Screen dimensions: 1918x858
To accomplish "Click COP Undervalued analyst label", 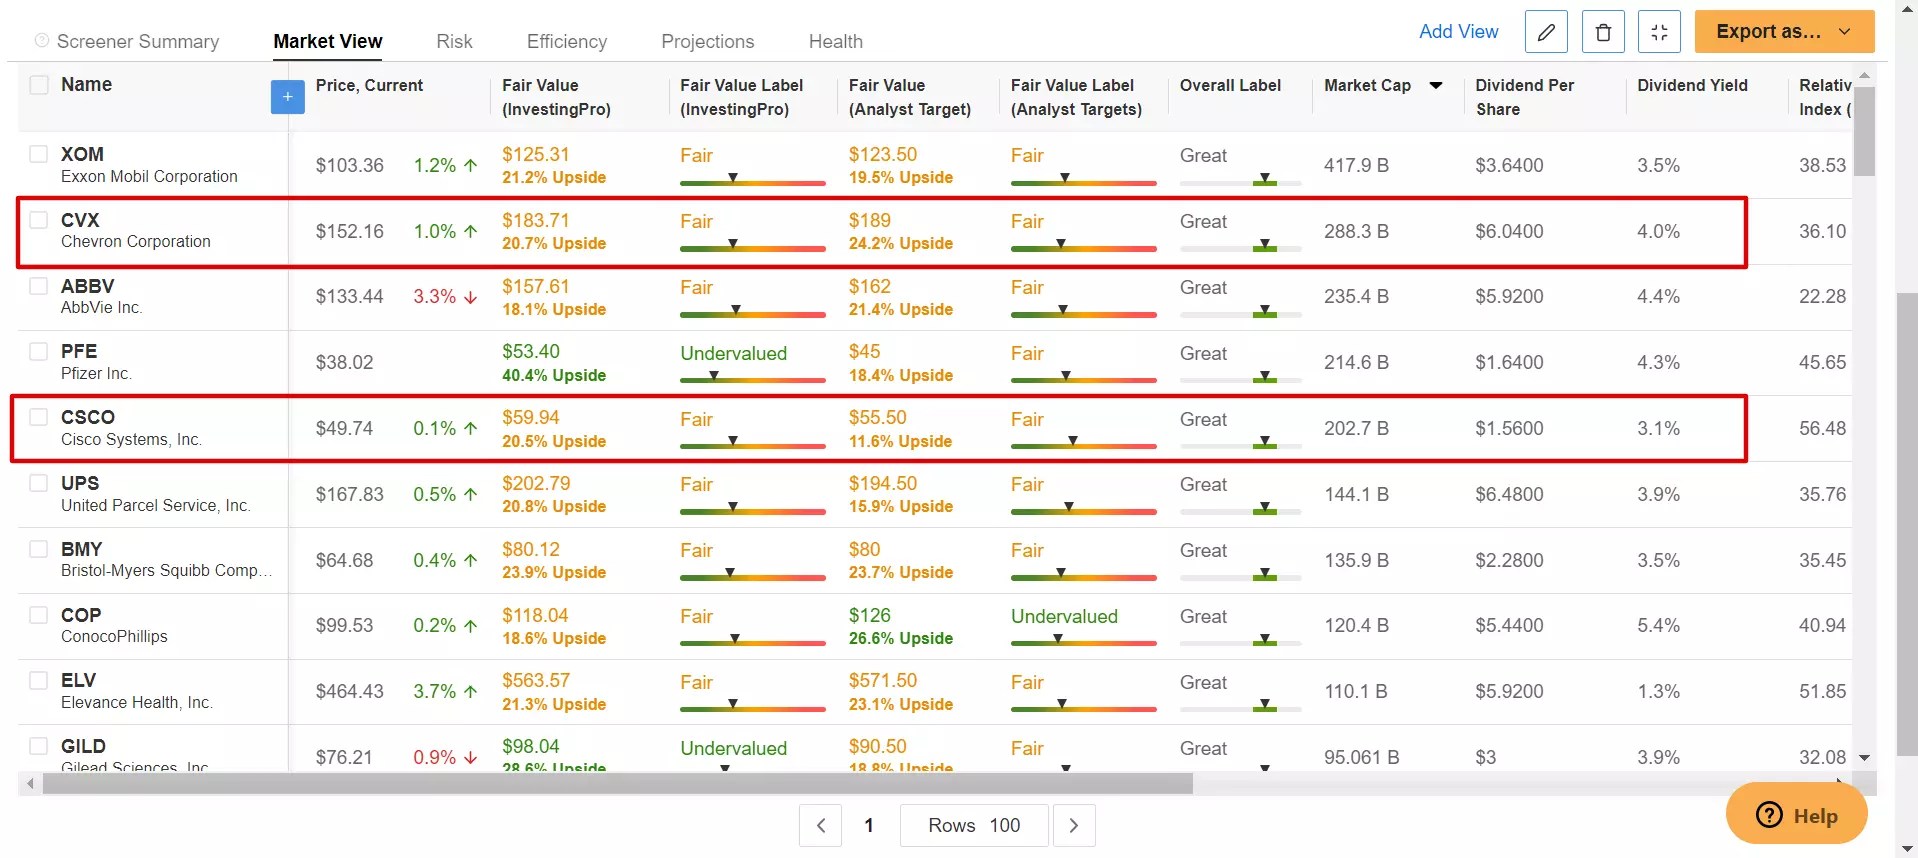I will pos(1064,616).
